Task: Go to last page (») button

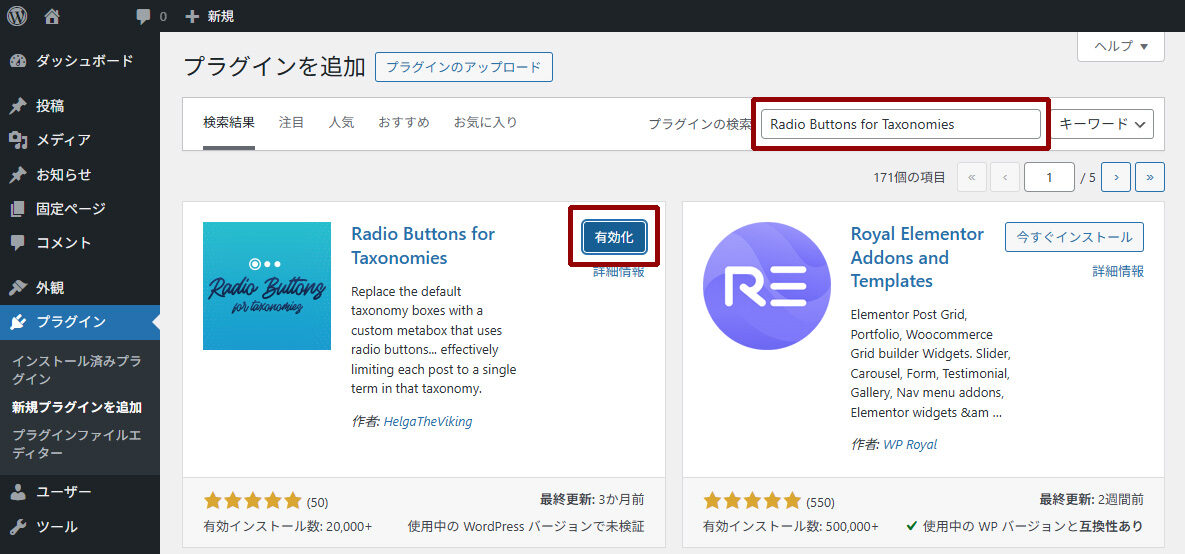Action: 1149,178
